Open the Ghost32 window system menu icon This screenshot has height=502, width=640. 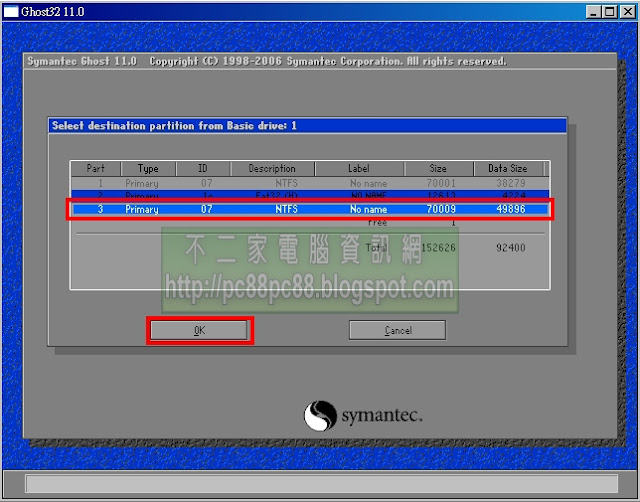click(x=11, y=12)
